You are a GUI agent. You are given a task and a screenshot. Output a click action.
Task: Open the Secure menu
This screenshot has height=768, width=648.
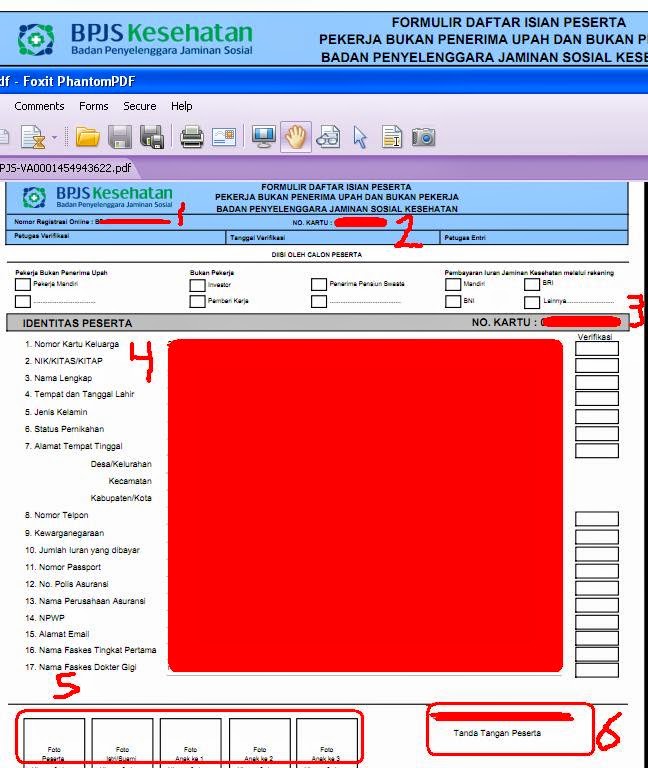click(140, 106)
